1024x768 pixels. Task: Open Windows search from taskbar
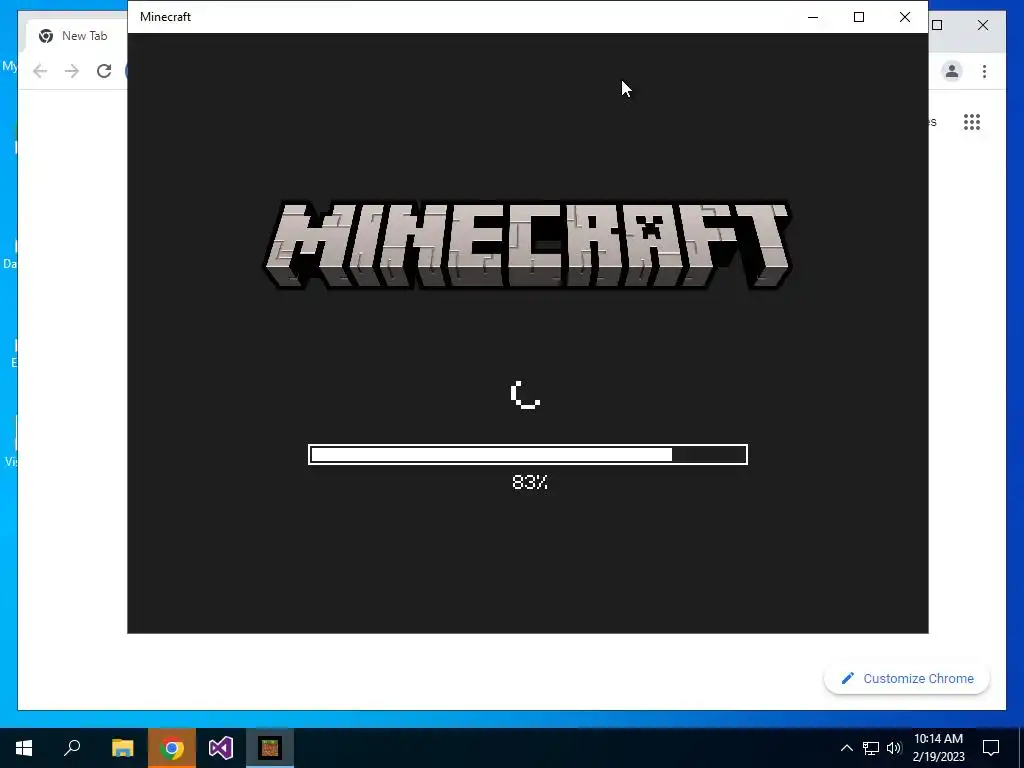tap(72, 748)
